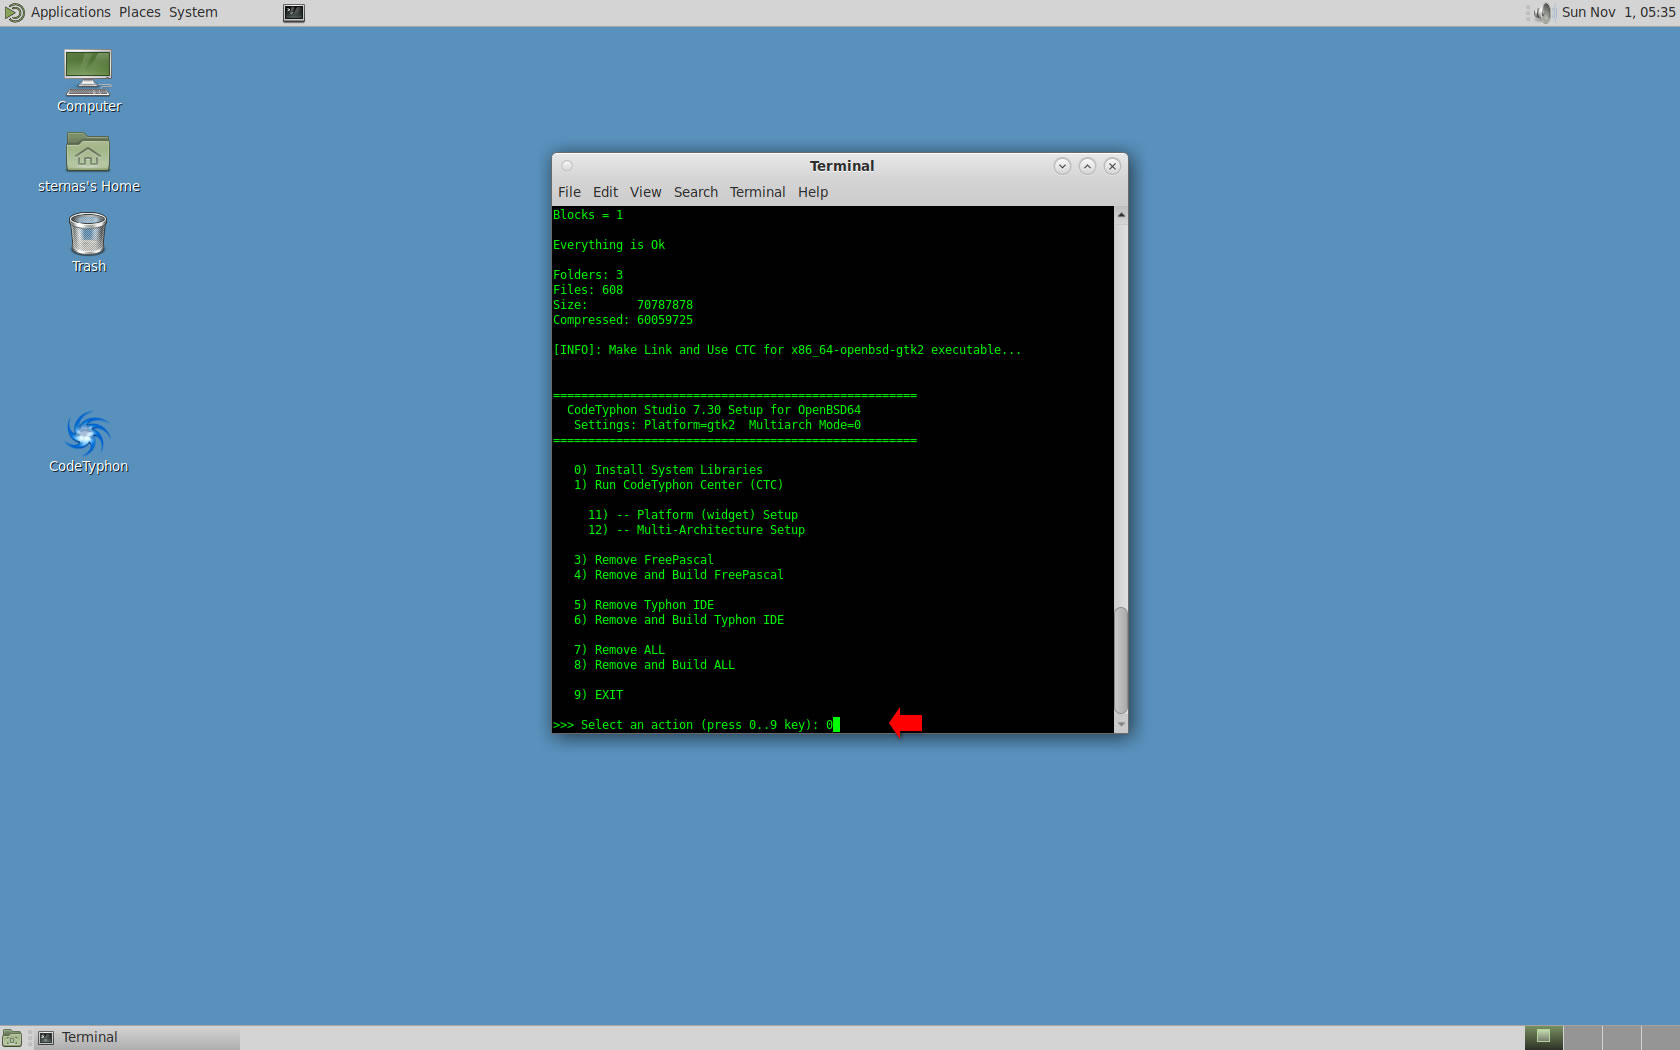Launch the CodeTyphon desktop icon

(88, 442)
